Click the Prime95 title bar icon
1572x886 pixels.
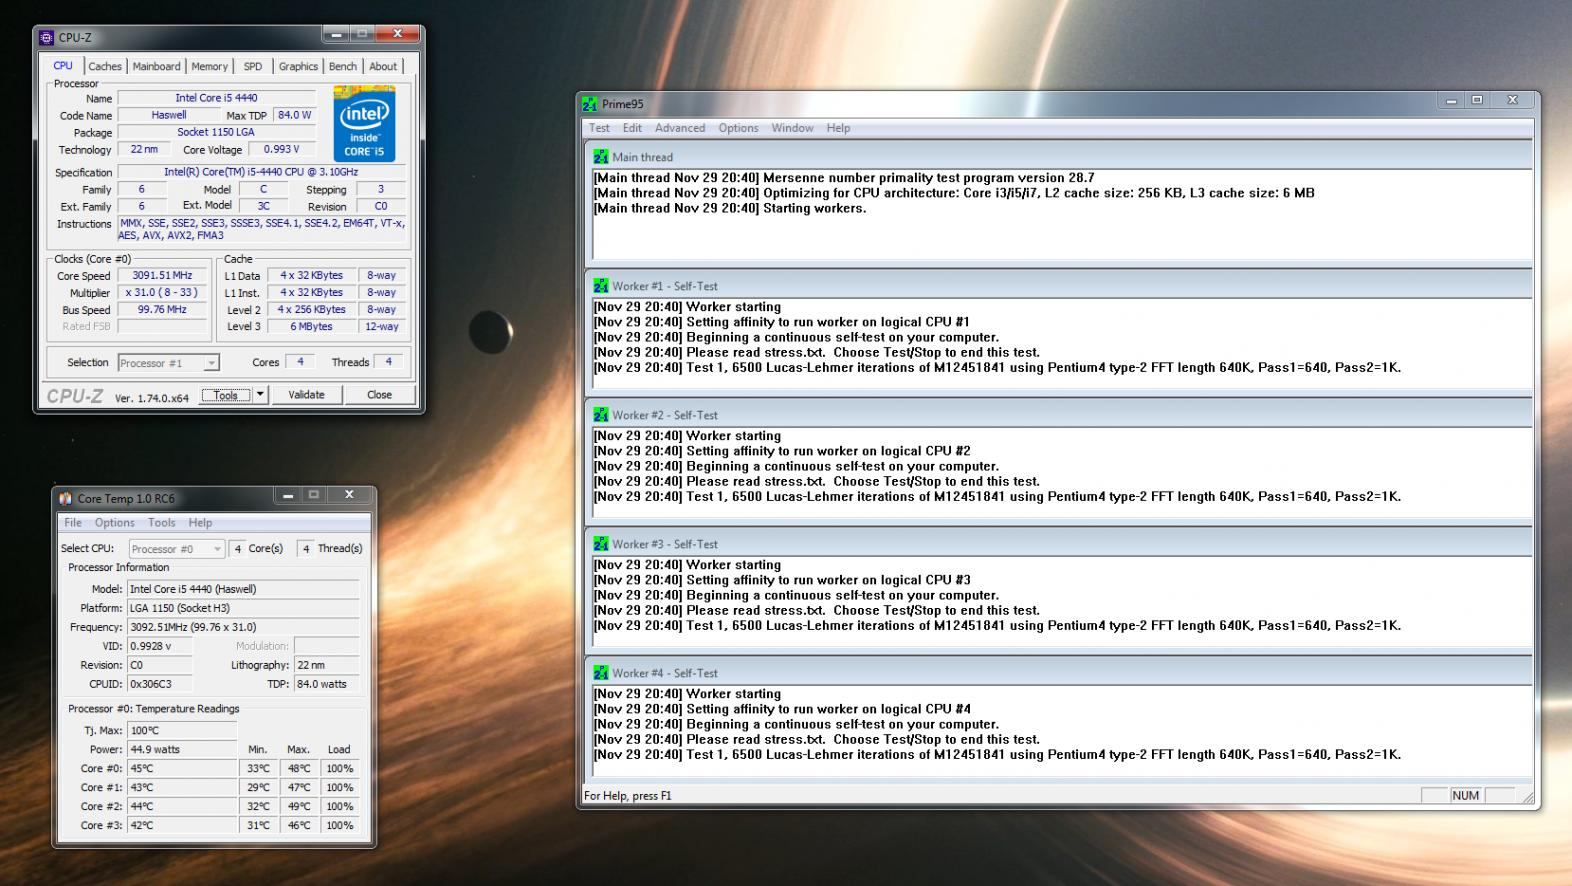(590, 103)
